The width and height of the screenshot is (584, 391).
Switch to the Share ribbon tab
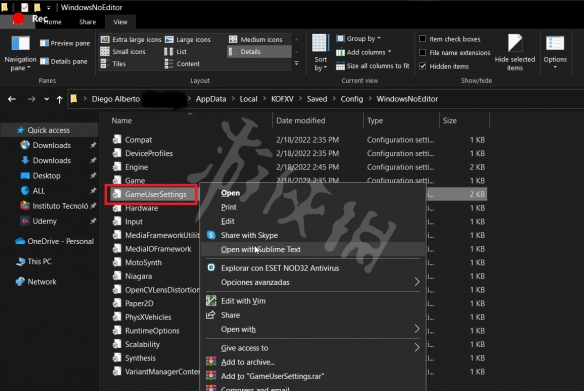tap(88, 22)
